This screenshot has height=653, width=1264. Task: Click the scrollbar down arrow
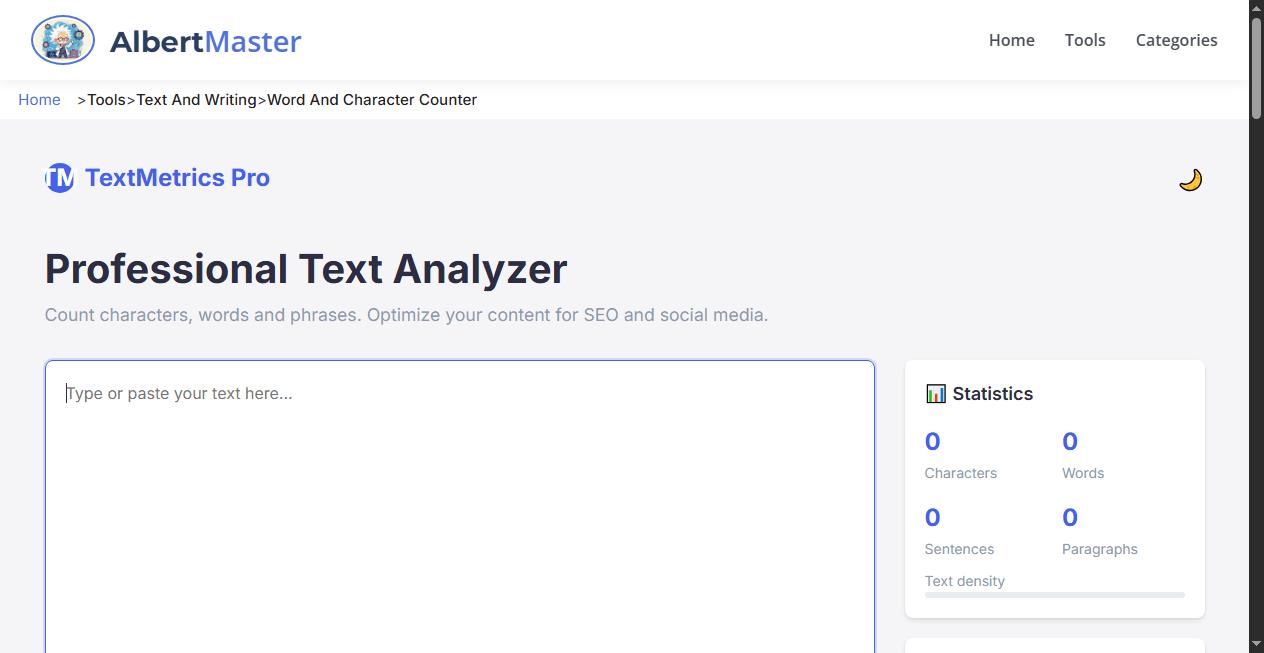[1256, 645]
